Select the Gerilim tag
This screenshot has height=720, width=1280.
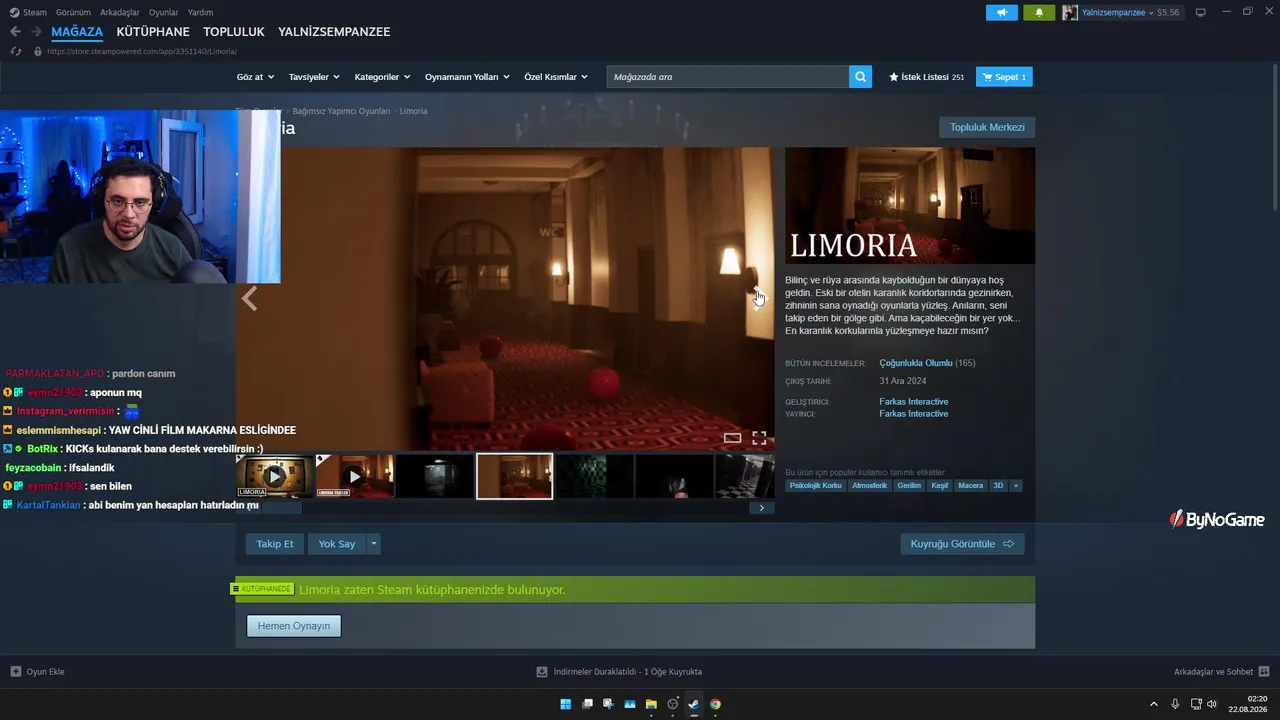coord(909,486)
